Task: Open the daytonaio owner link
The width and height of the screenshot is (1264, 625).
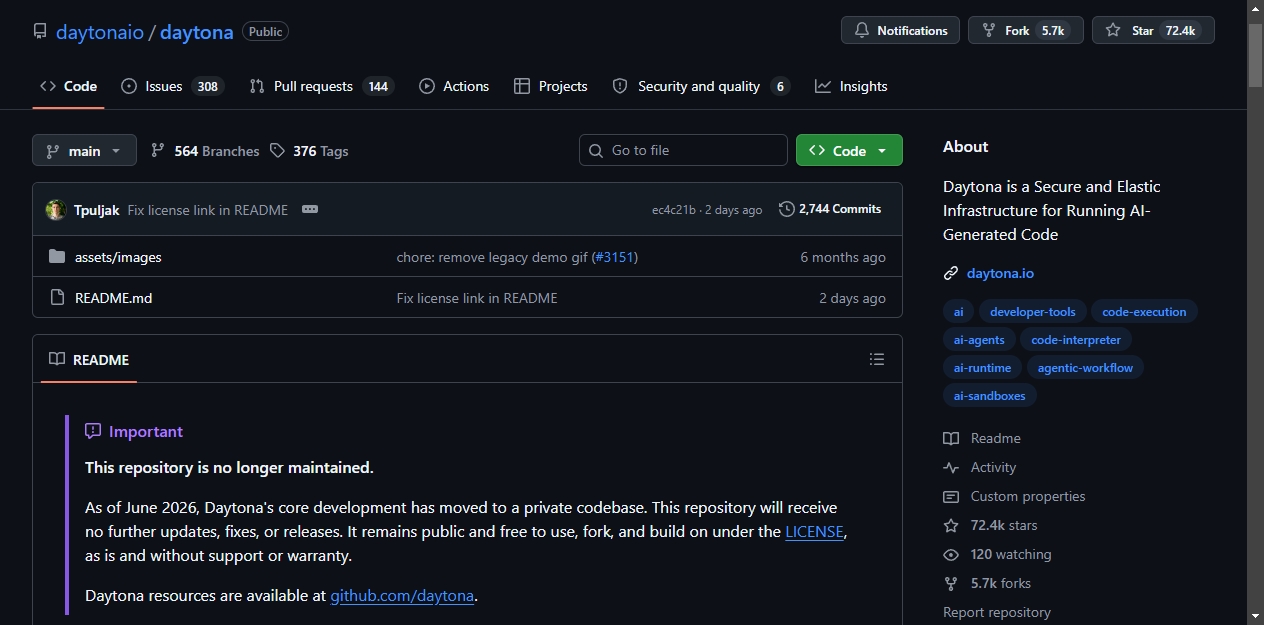Action: click(100, 32)
